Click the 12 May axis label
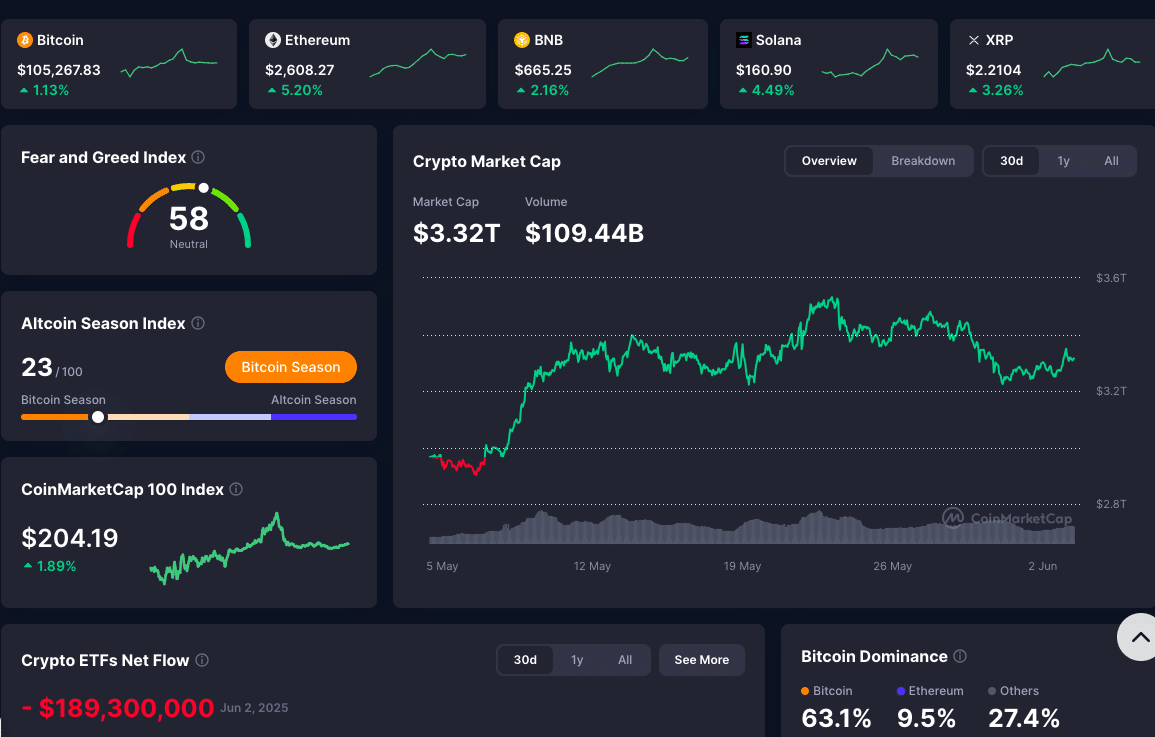This screenshot has width=1155, height=737. click(592, 565)
